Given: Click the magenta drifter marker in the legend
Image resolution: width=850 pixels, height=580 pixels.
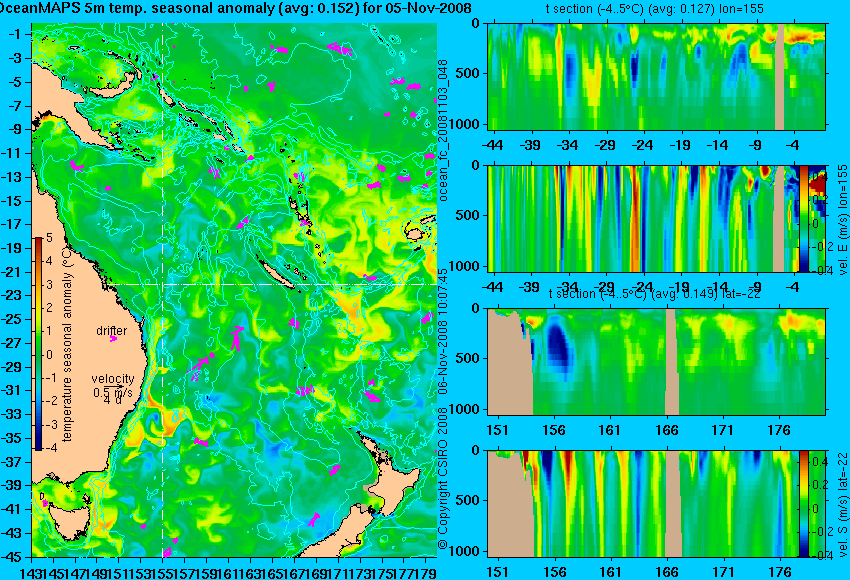Looking at the screenshot, I should (113, 339).
